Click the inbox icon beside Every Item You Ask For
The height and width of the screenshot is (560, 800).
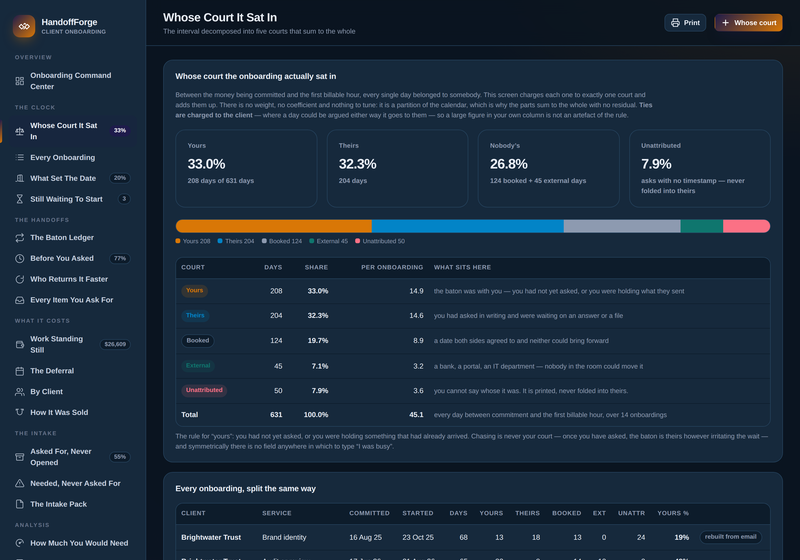[x=19, y=300]
